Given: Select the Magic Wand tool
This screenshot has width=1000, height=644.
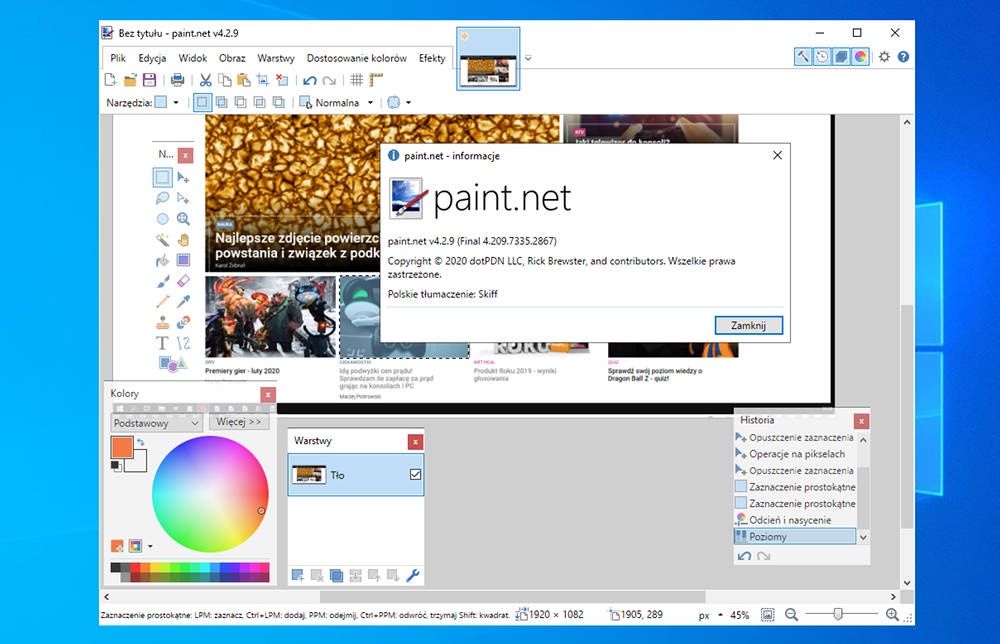Looking at the screenshot, I should 163,240.
